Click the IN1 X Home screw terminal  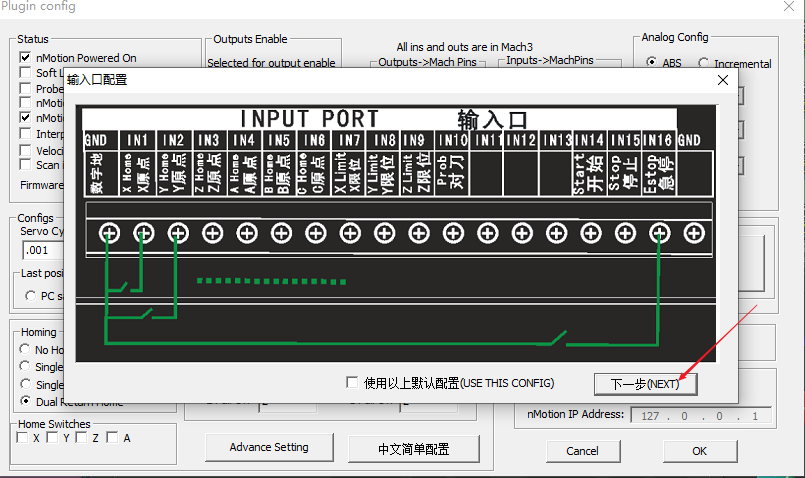pyautogui.click(x=144, y=233)
